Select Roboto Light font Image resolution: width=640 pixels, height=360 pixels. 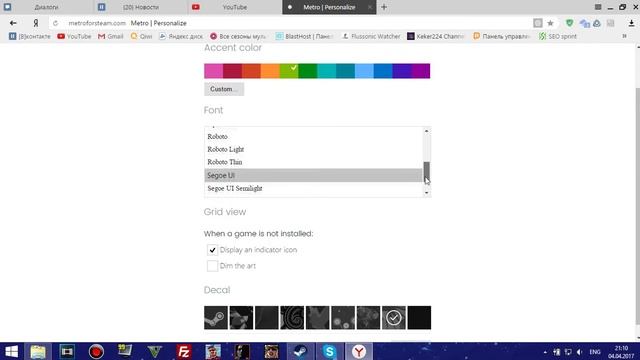click(x=313, y=149)
